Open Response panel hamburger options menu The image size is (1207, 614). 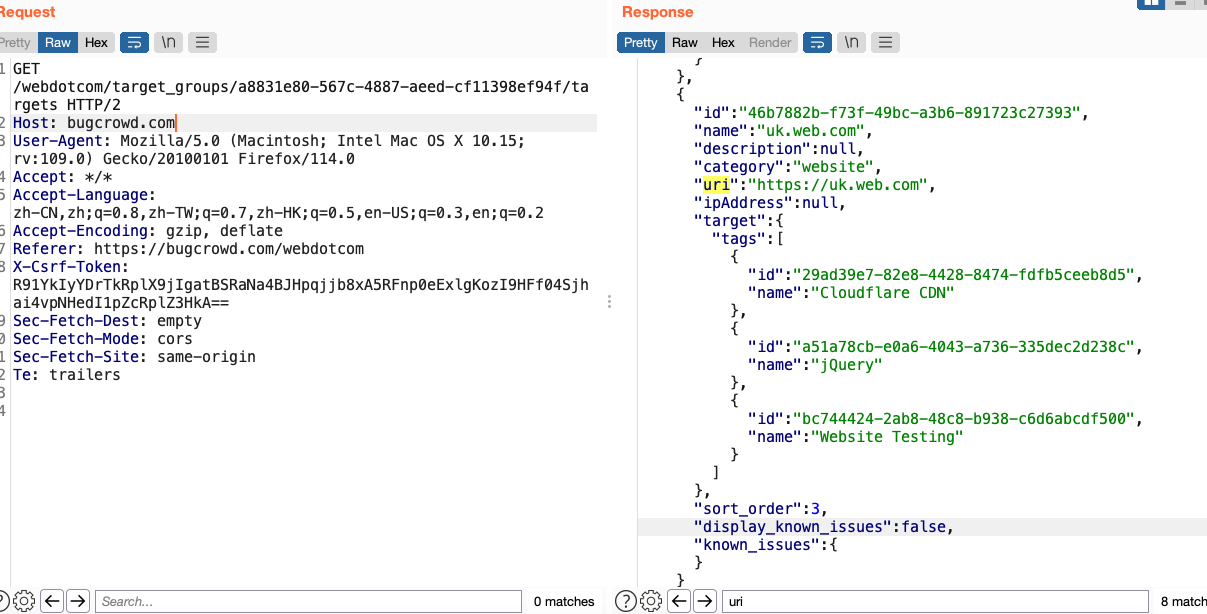coord(885,42)
